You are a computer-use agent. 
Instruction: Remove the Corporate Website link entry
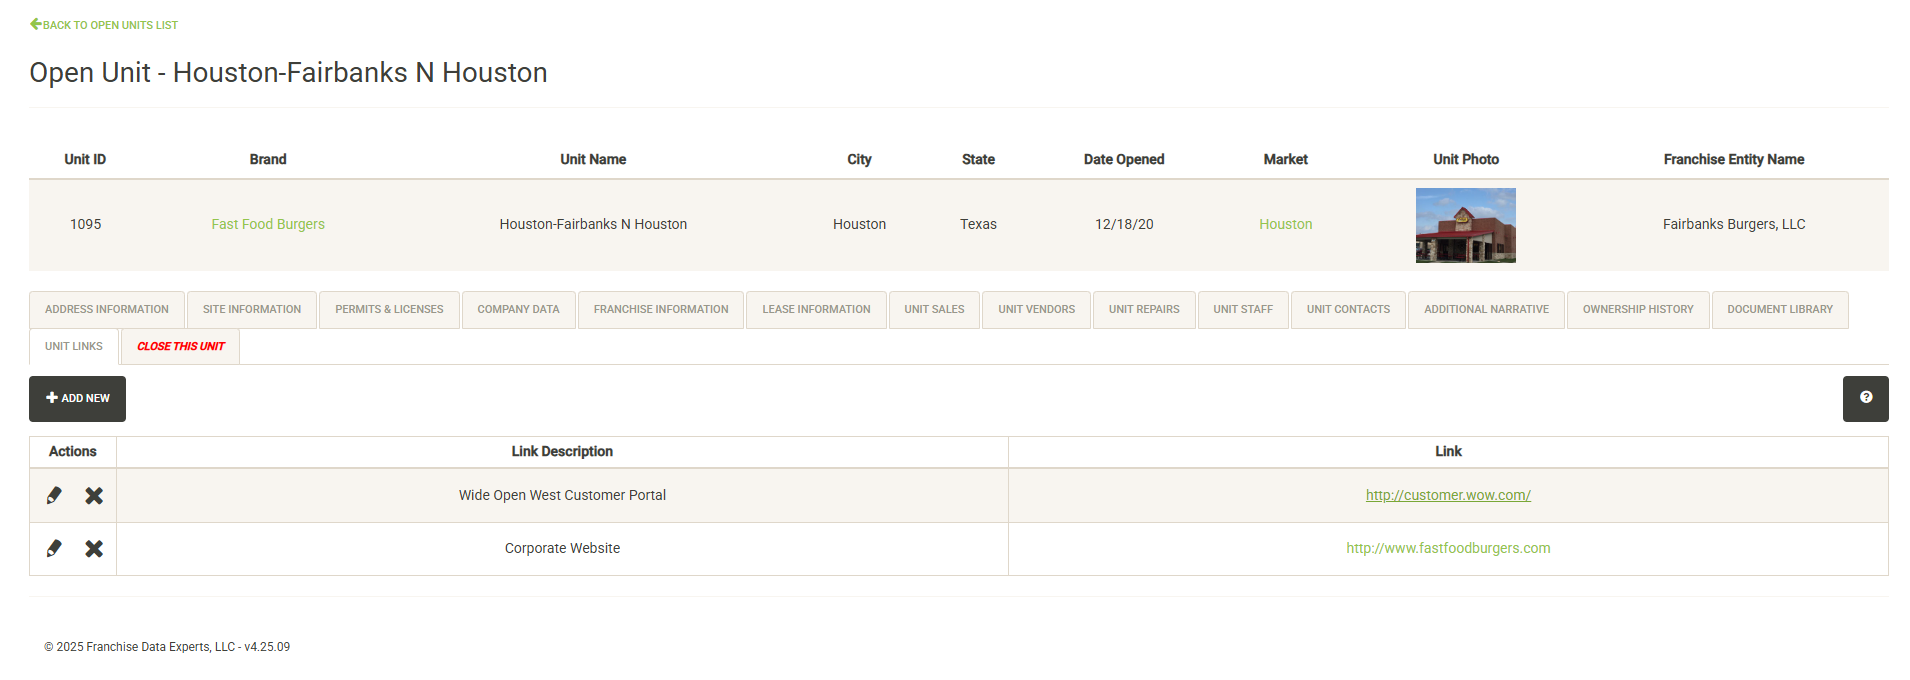94,548
